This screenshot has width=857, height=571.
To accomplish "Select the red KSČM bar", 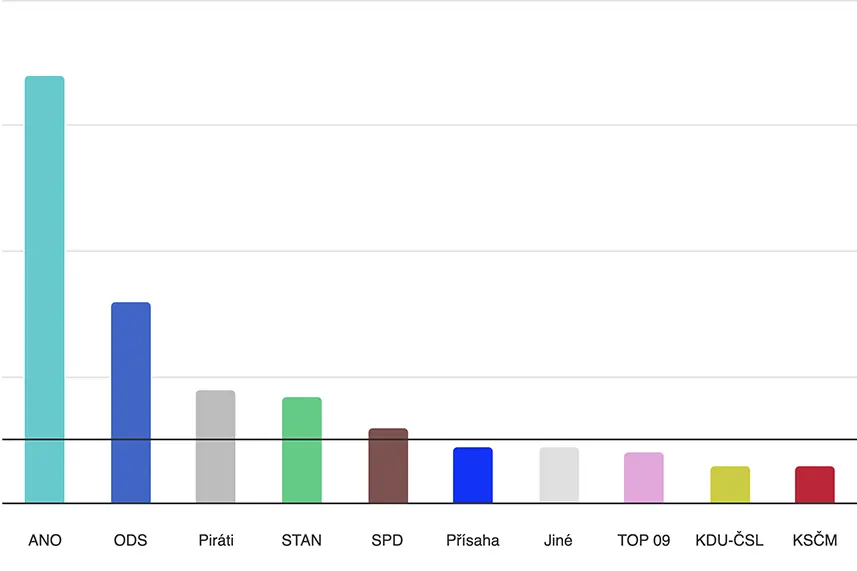I will 815,484.
